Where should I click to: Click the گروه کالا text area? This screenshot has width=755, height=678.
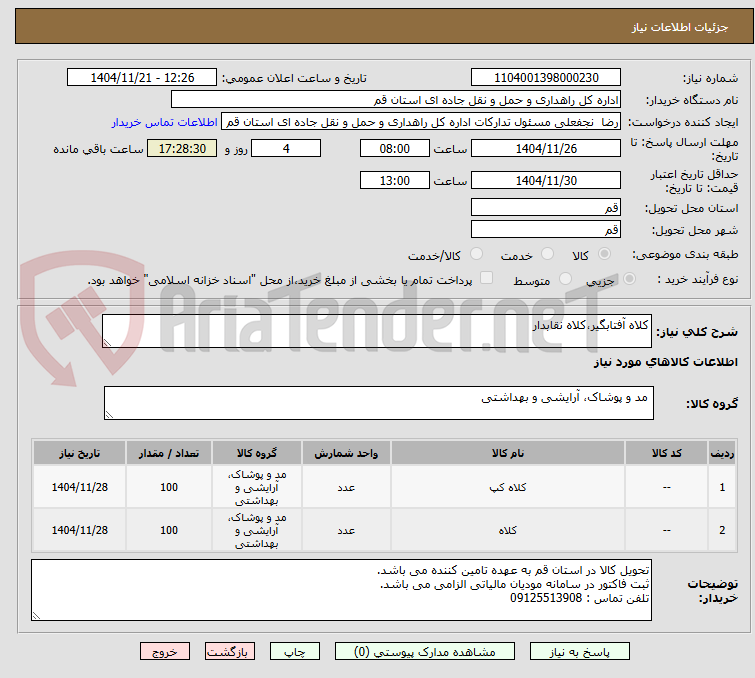click(378, 403)
